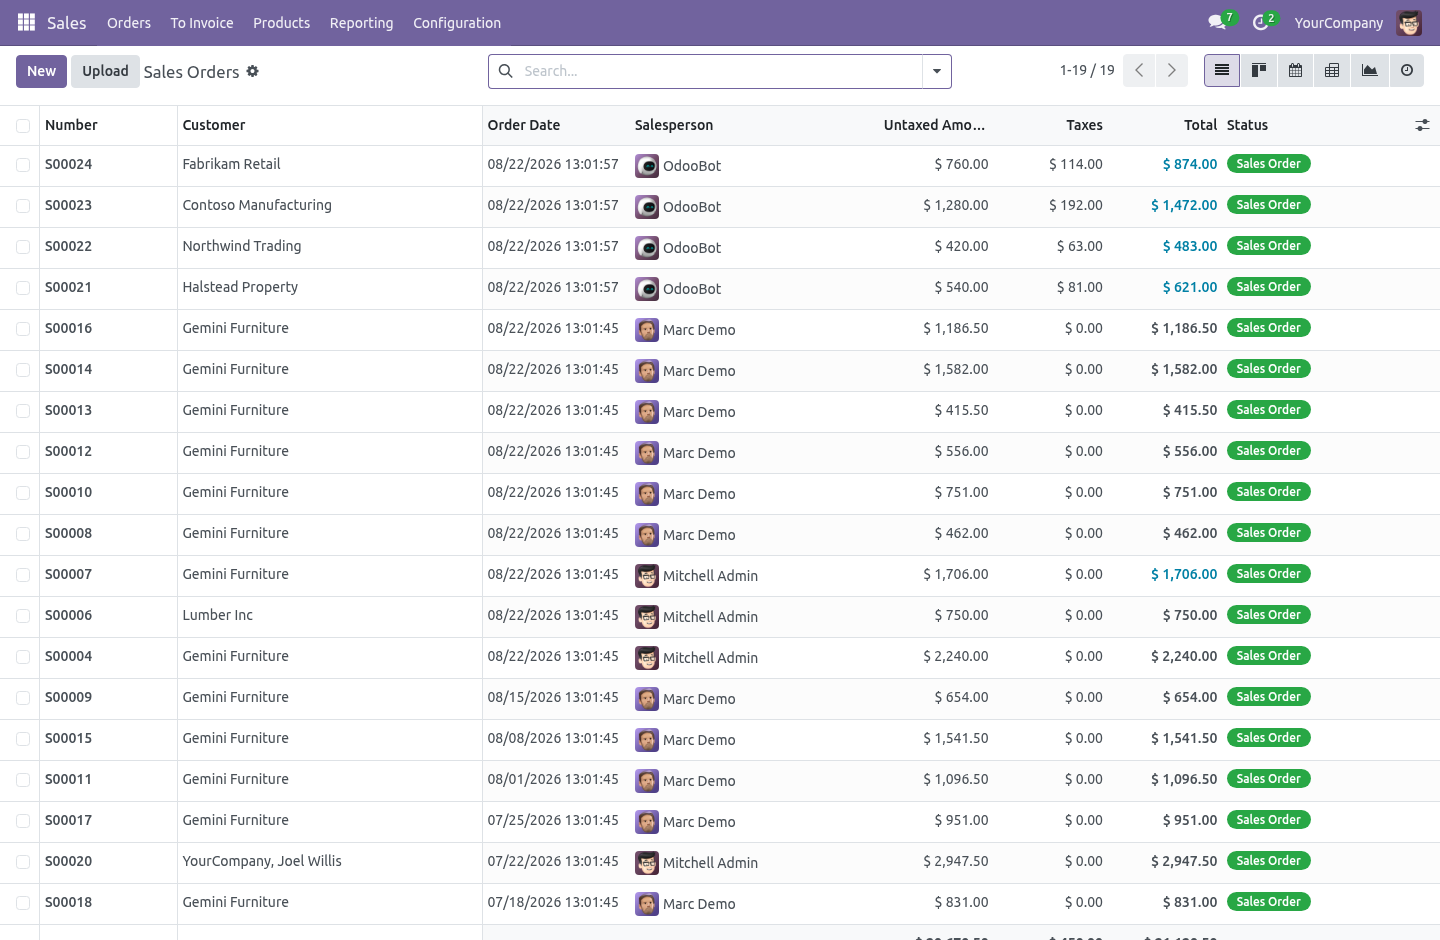
Task: Check the S00007 row checkbox
Action: (23, 575)
